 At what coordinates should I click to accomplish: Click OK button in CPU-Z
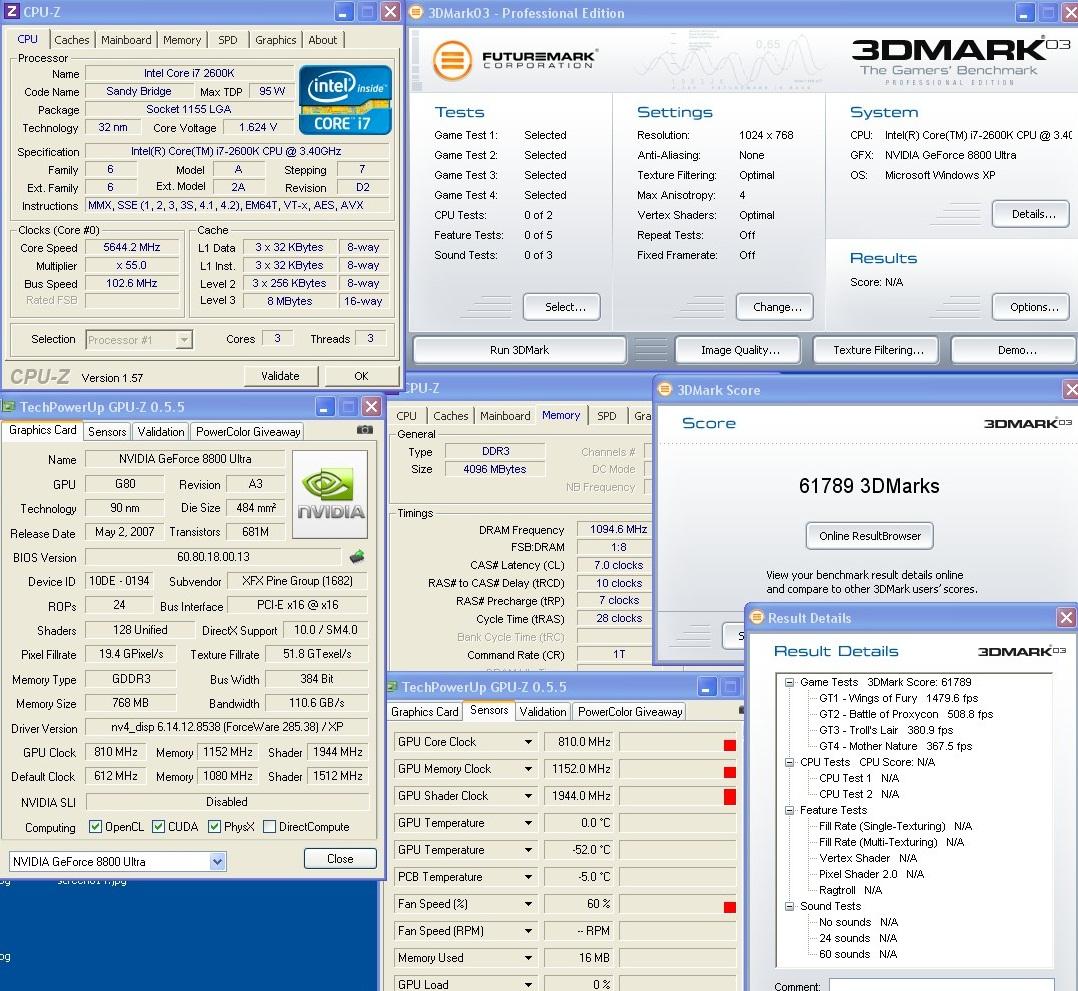pos(362,375)
